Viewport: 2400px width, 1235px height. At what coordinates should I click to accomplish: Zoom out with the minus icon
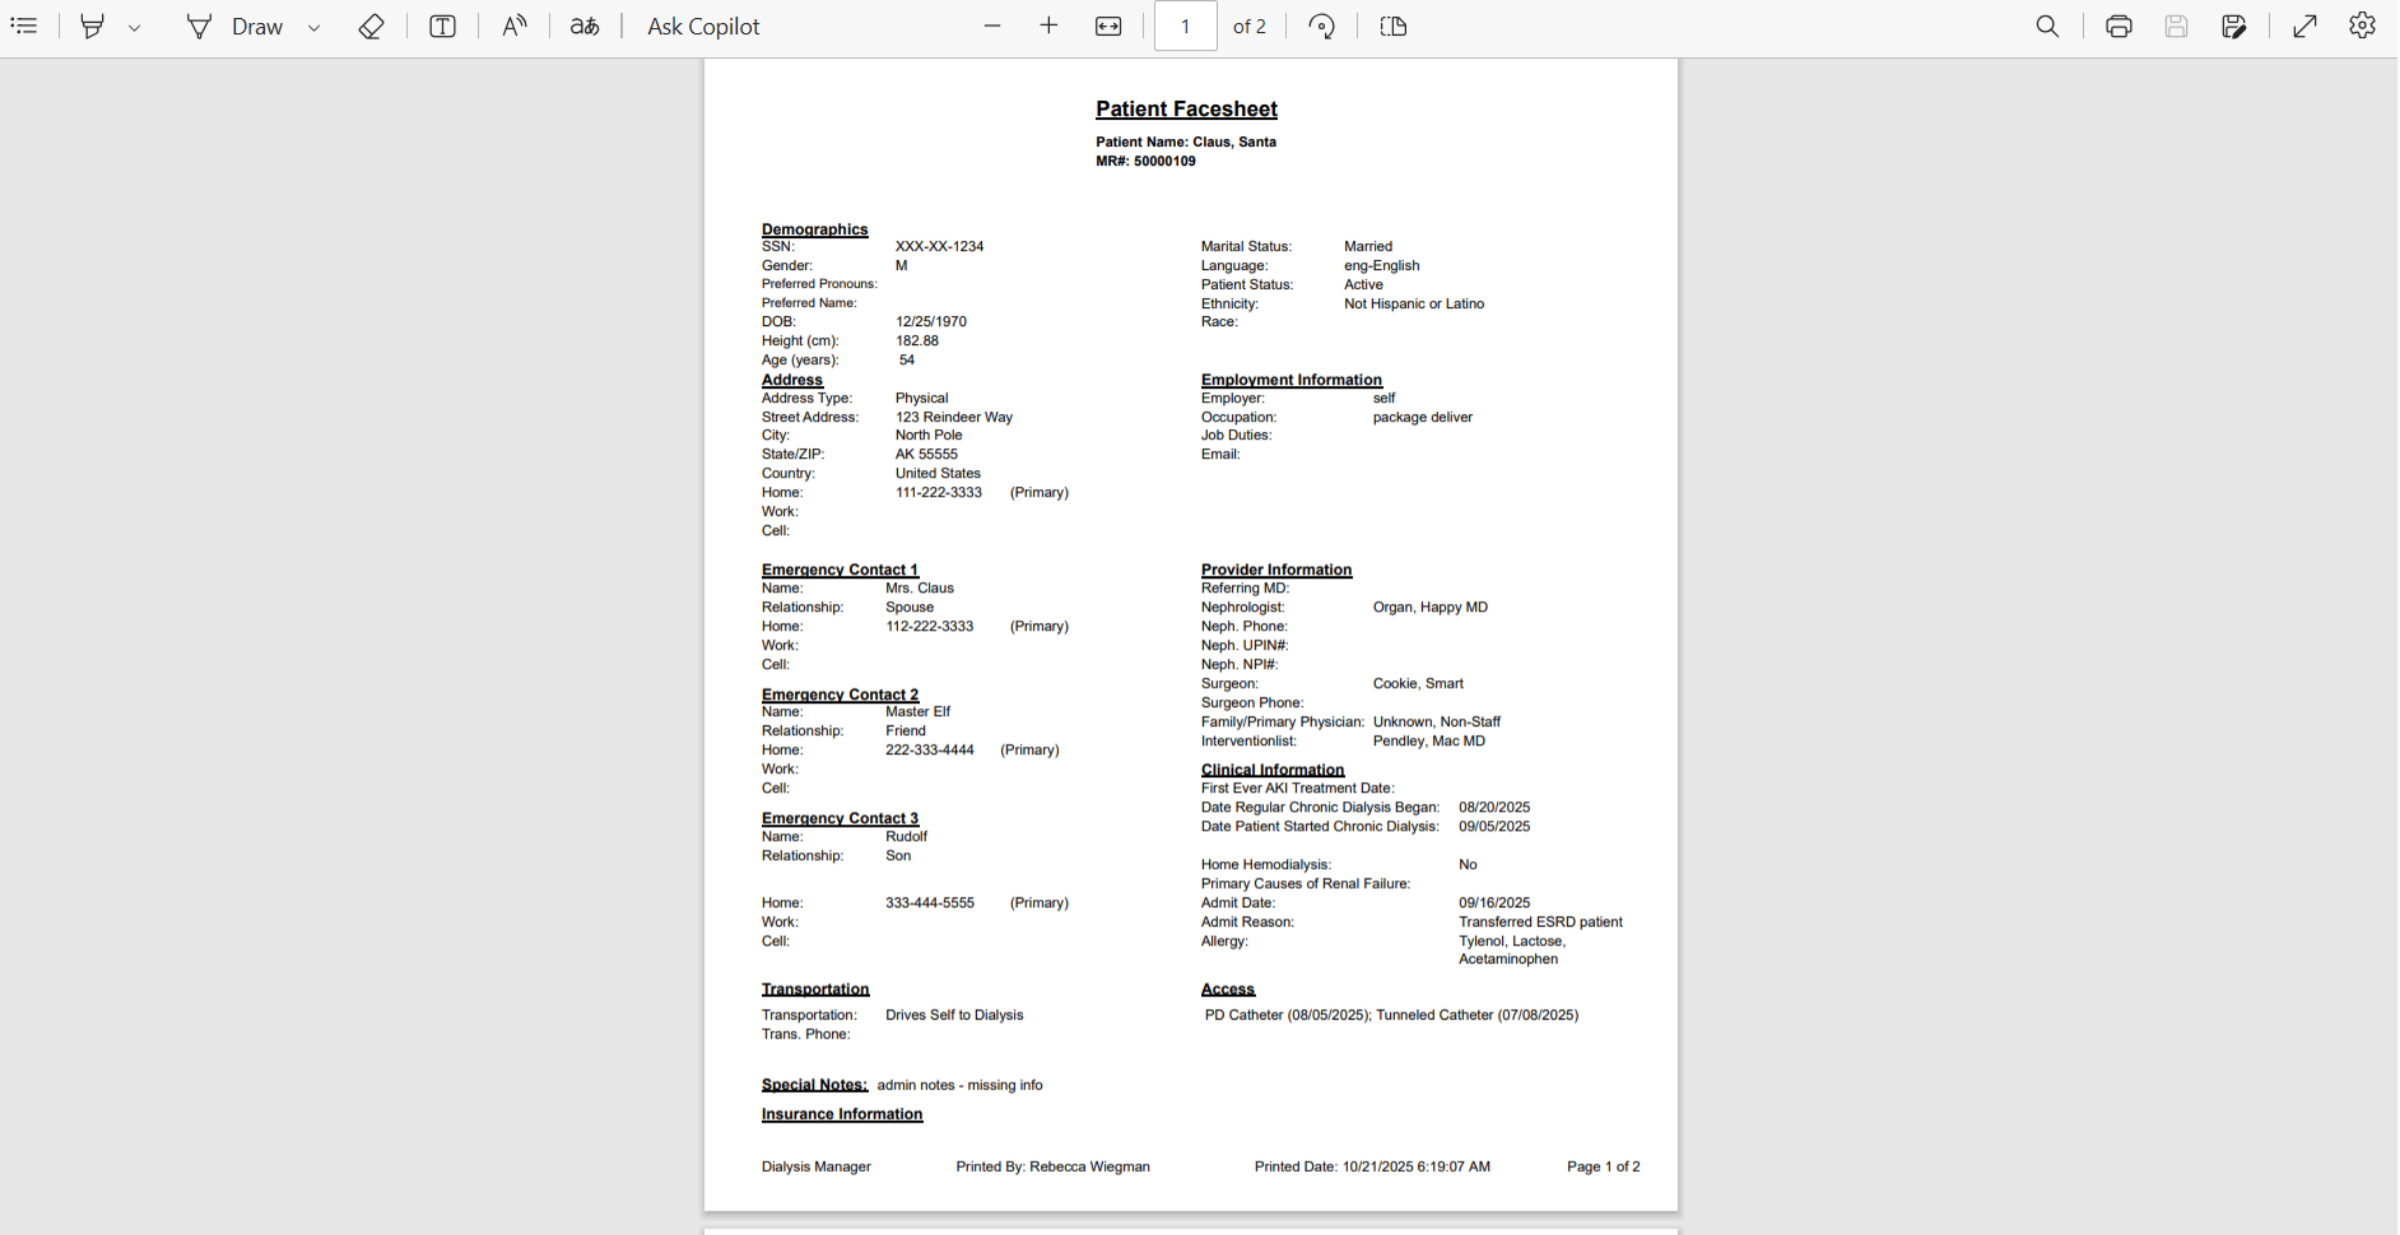pos(992,26)
